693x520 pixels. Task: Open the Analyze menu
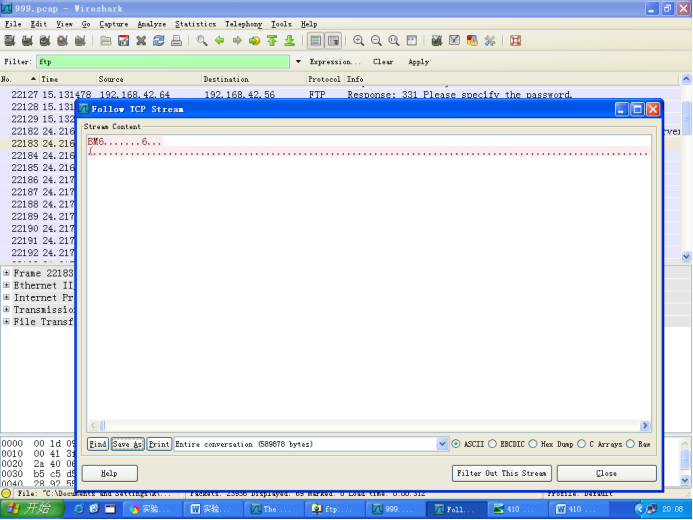point(152,24)
